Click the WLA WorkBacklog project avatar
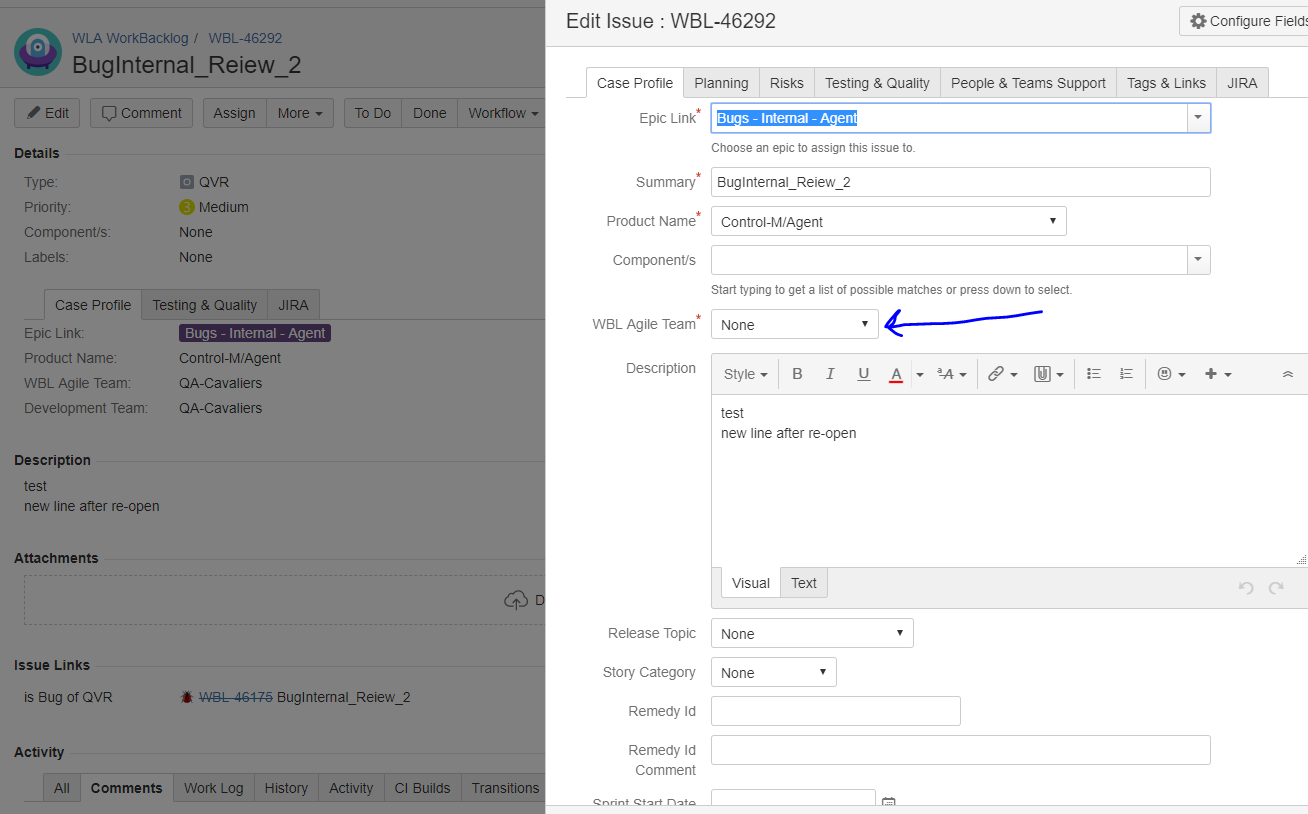Viewport: 1308px width, 814px height. click(38, 52)
